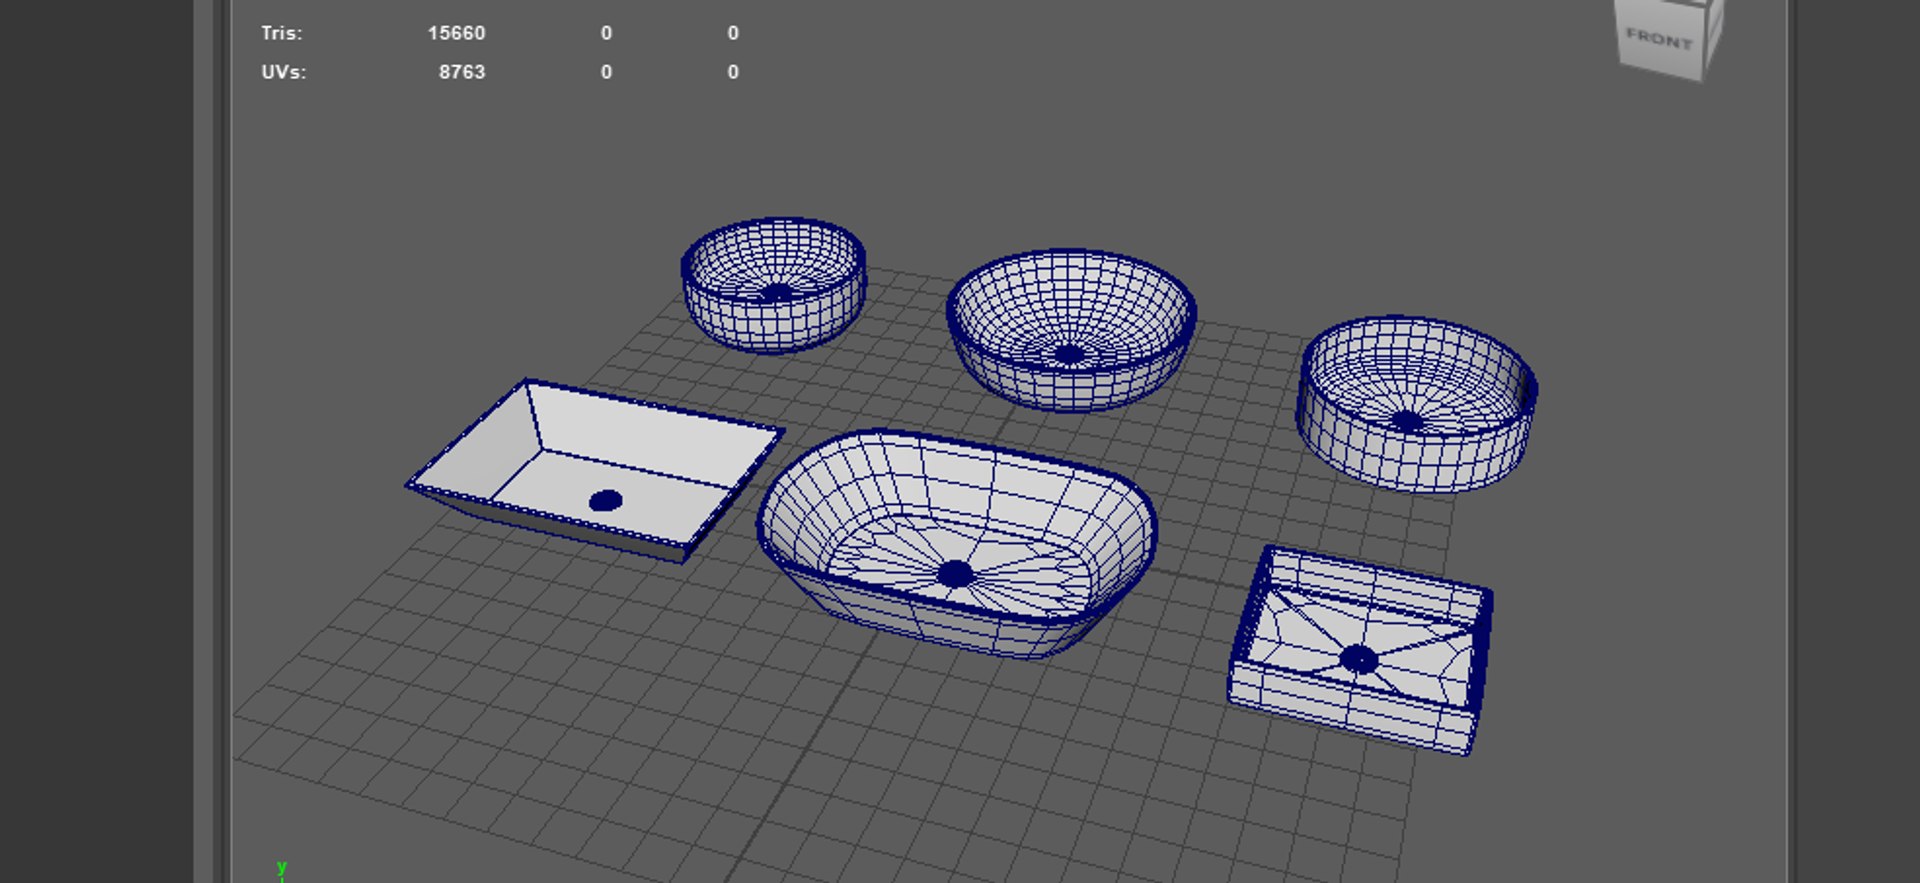The image size is (1920, 883).
Task: Click the UVs: label in heads-up display
Action: tap(284, 72)
